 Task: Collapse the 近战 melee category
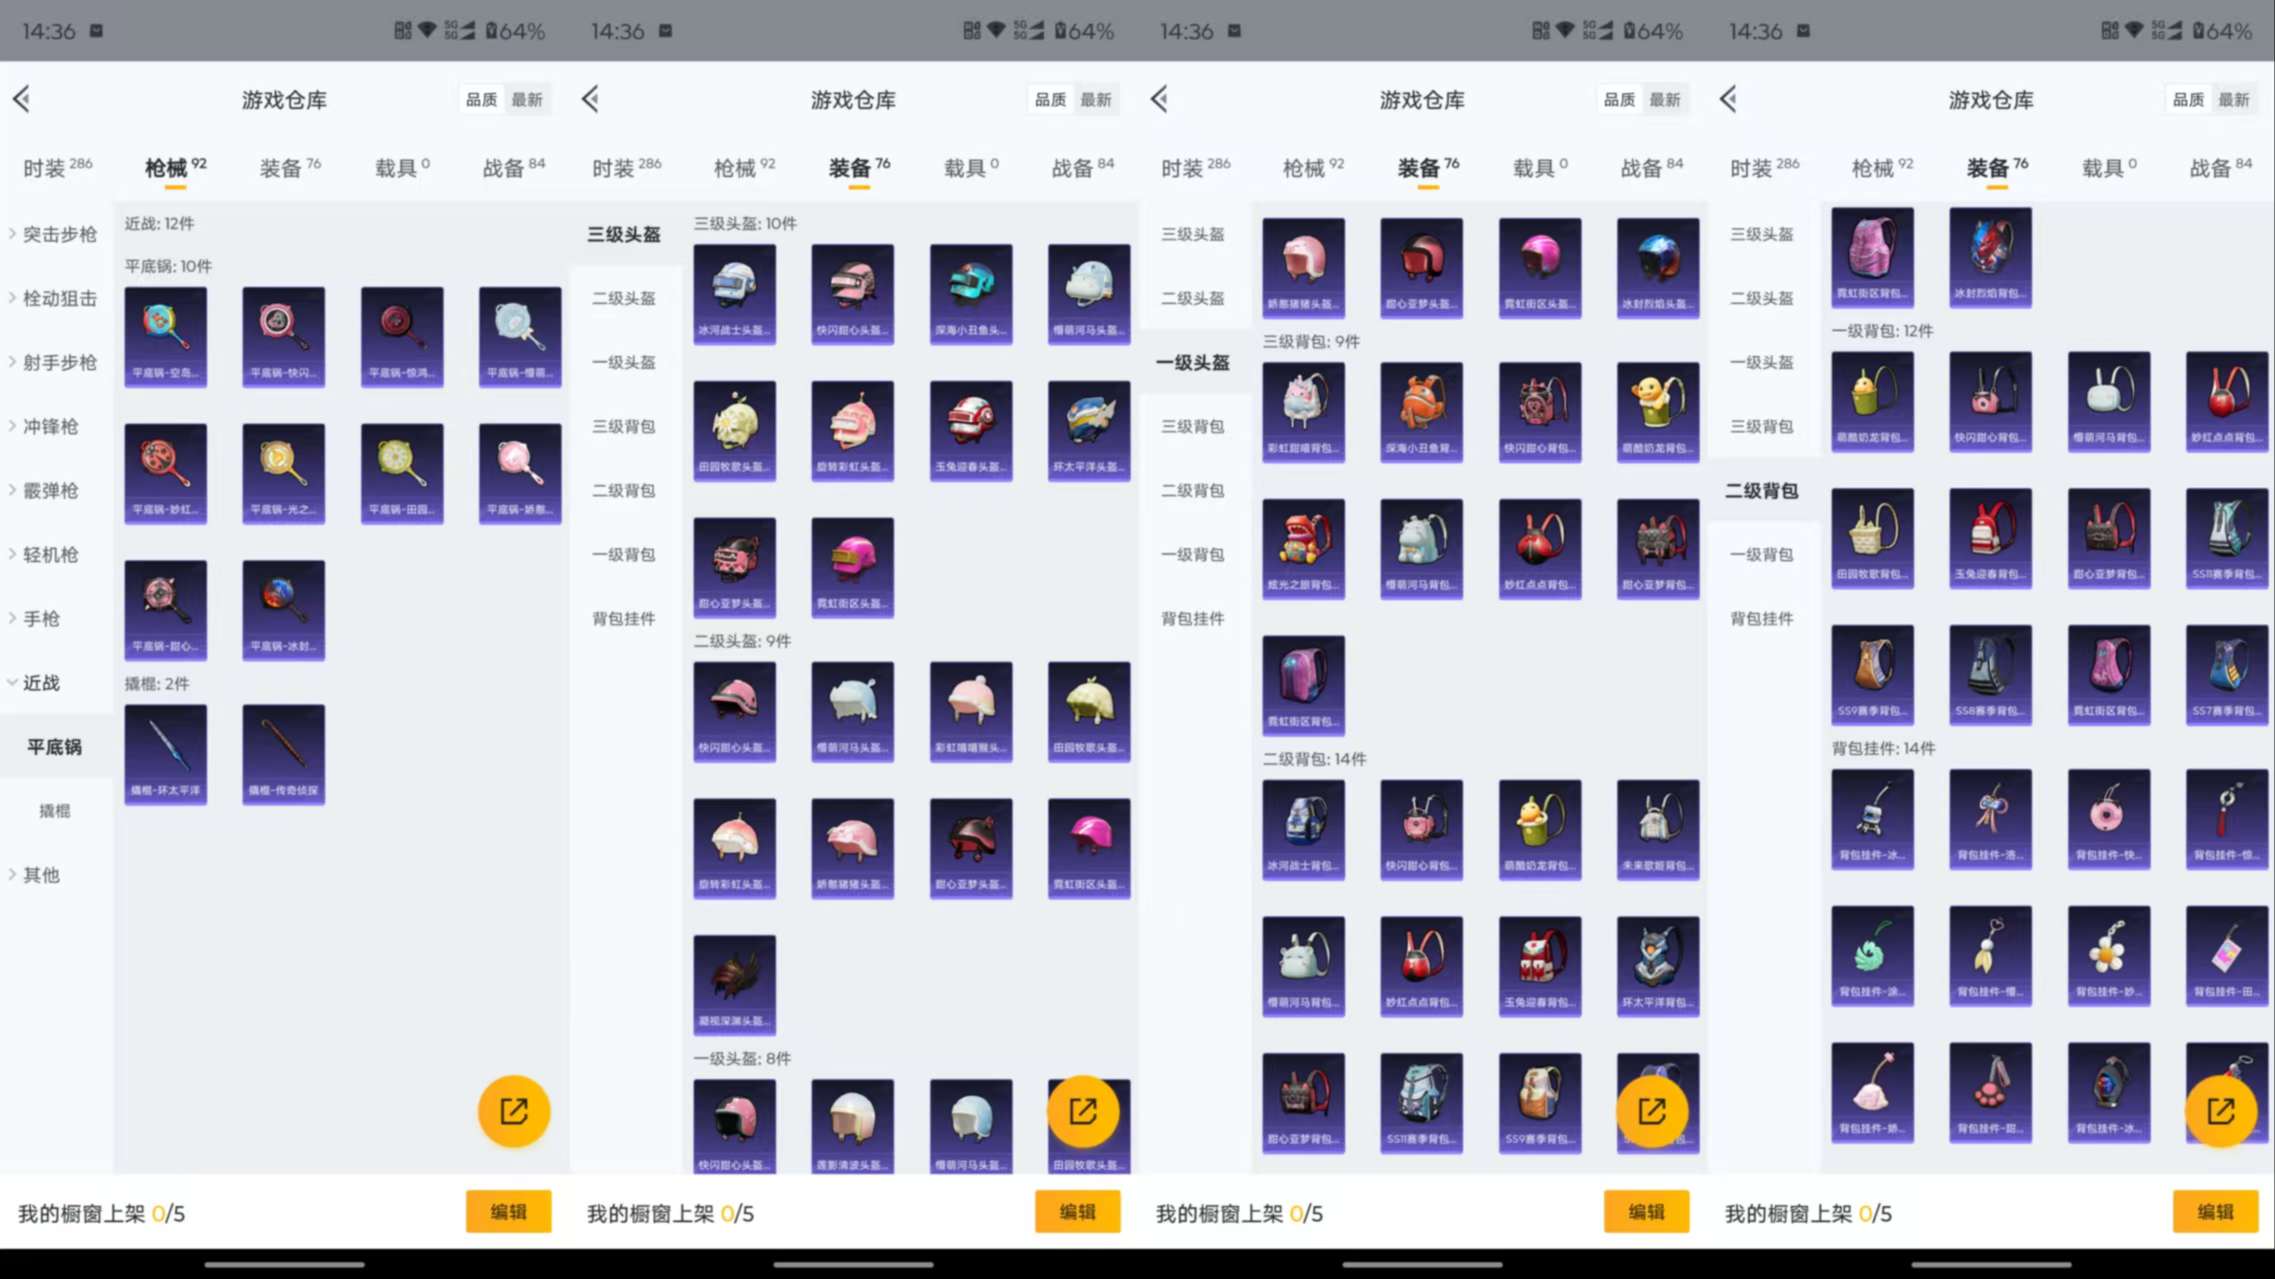point(40,682)
